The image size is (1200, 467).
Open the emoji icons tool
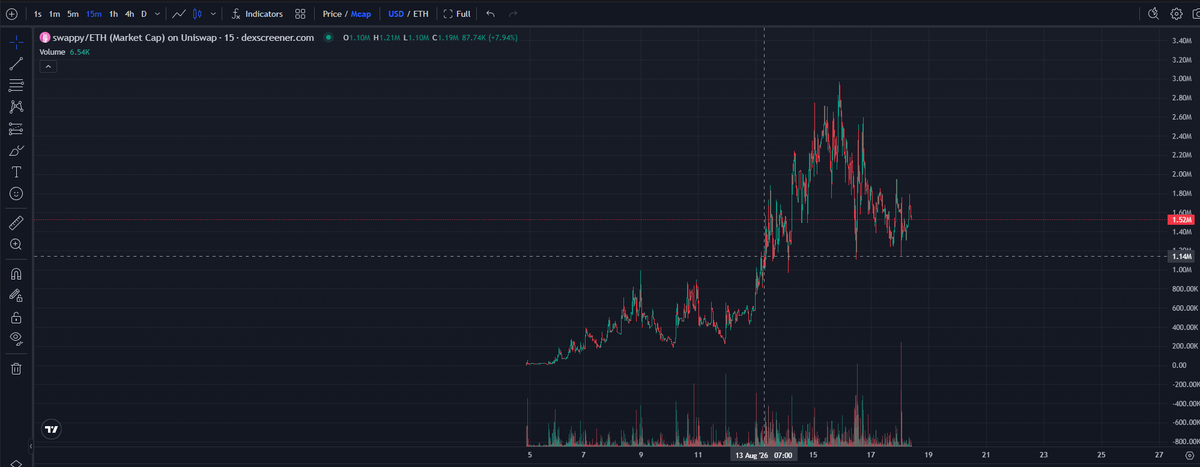(x=16, y=193)
